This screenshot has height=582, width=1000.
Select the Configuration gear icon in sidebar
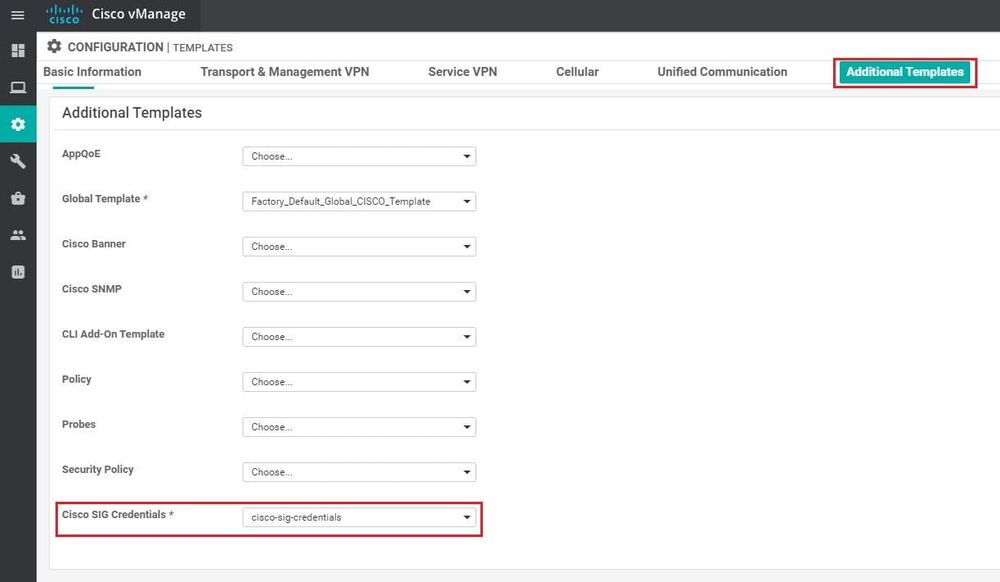[x=17, y=125]
